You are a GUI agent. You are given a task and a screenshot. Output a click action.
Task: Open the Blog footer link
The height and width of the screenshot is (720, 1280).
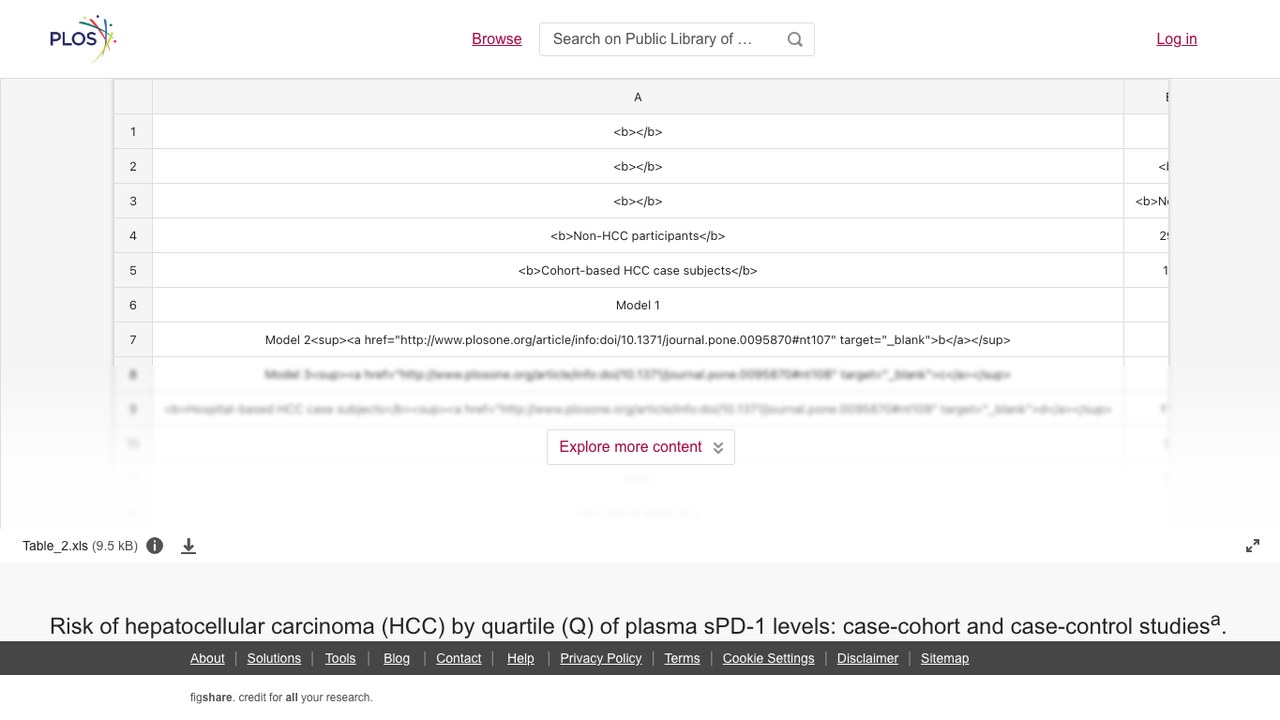pos(397,658)
